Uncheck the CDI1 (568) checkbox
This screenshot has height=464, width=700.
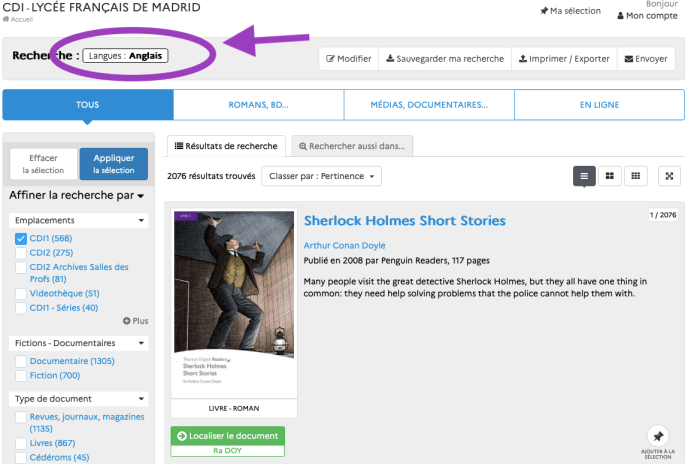coord(21,239)
